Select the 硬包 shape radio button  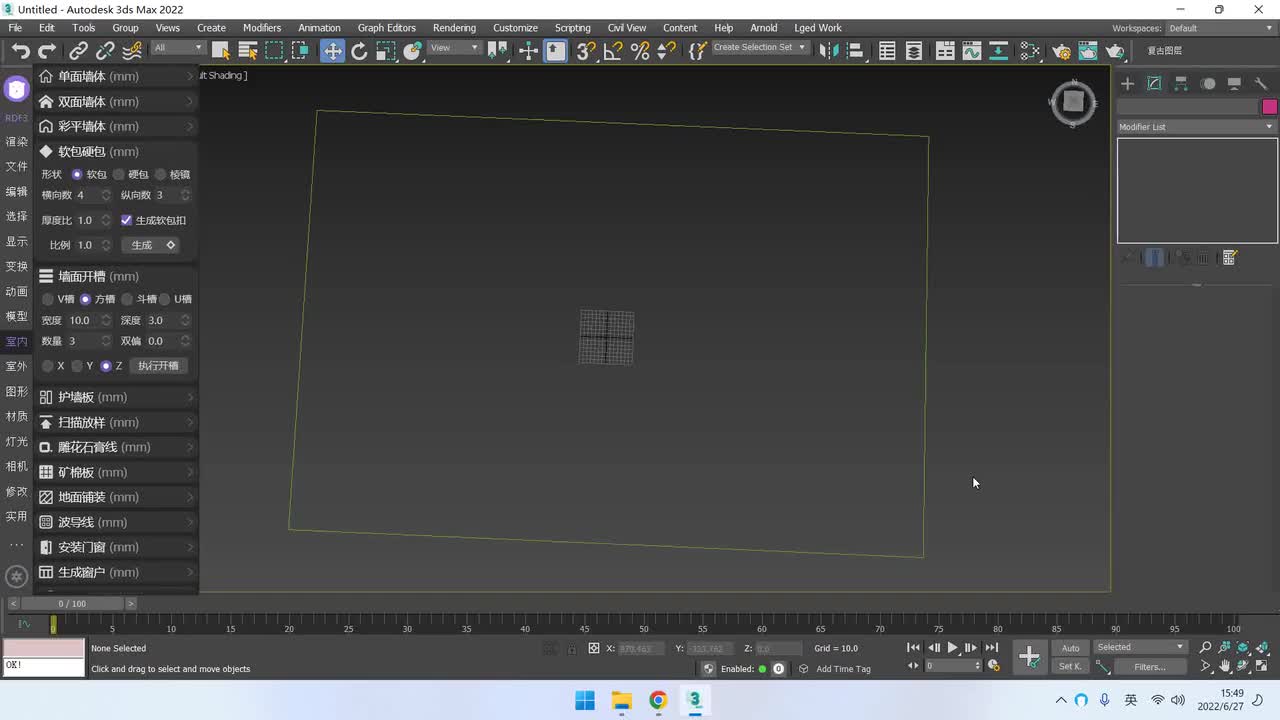[119, 175]
